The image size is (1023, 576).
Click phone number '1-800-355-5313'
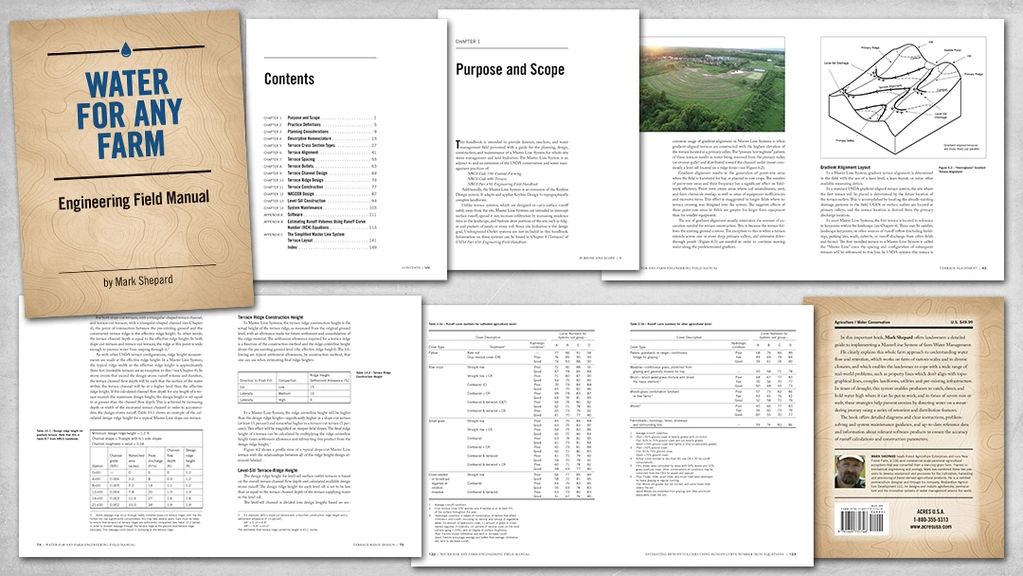pyautogui.click(x=930, y=519)
